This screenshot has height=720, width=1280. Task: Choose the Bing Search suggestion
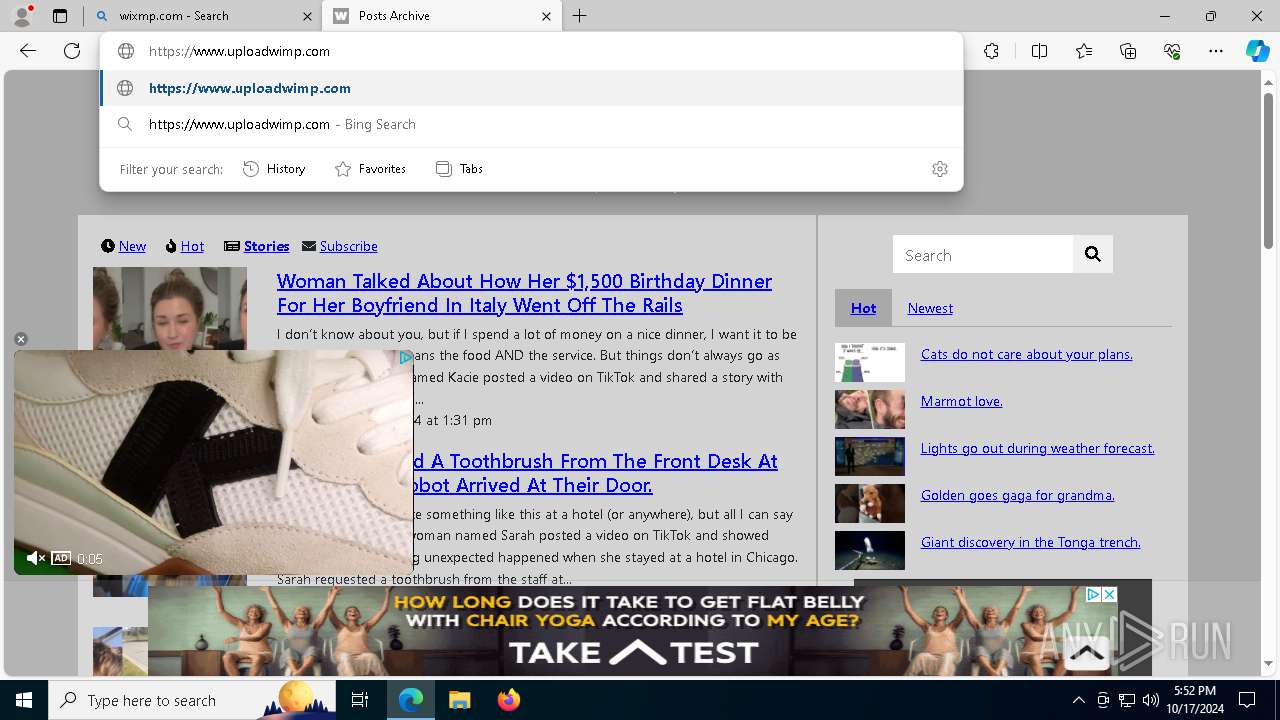click(531, 124)
